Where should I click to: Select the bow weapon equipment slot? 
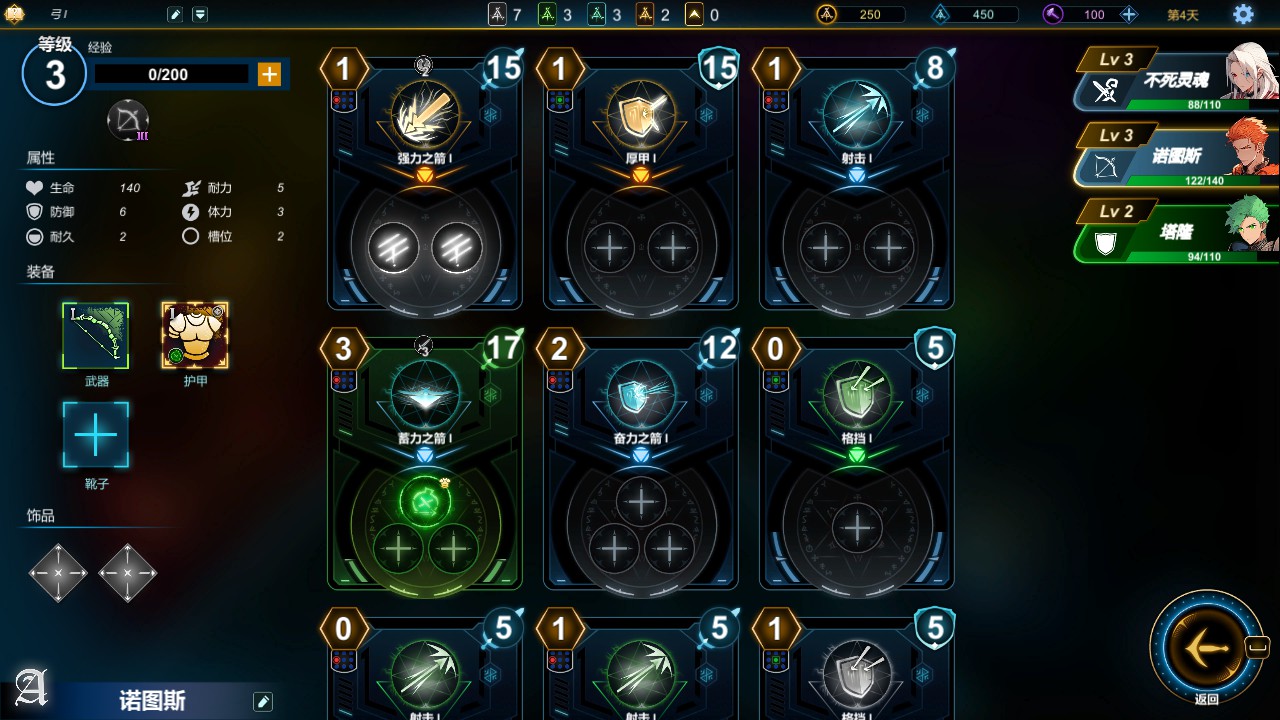tap(95, 336)
